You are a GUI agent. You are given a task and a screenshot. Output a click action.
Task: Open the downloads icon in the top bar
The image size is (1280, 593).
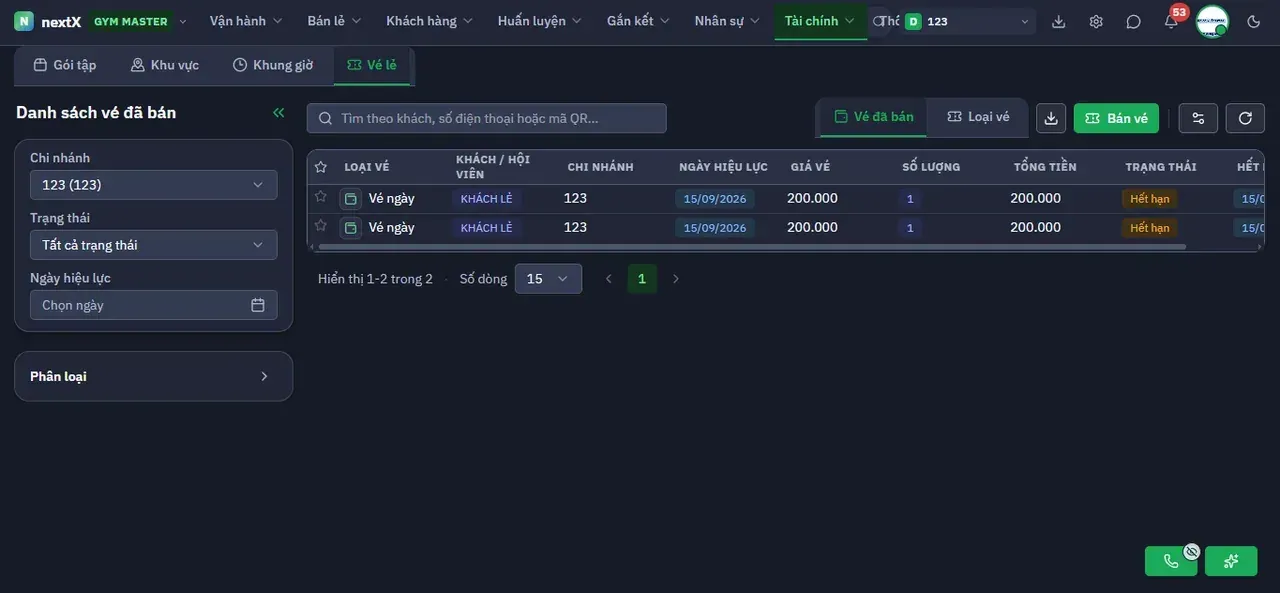click(x=1059, y=21)
